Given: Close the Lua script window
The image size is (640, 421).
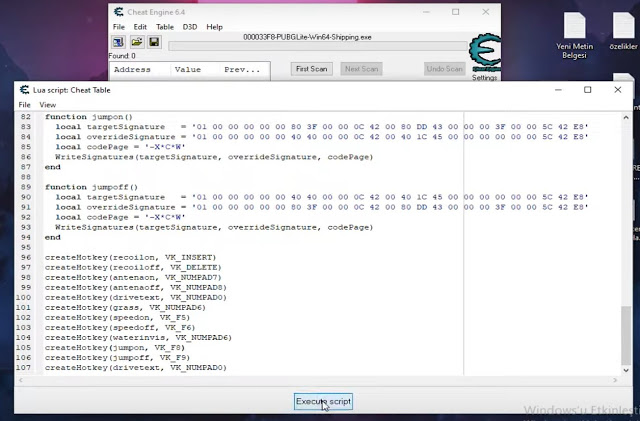Looking at the screenshot, I should [618, 90].
